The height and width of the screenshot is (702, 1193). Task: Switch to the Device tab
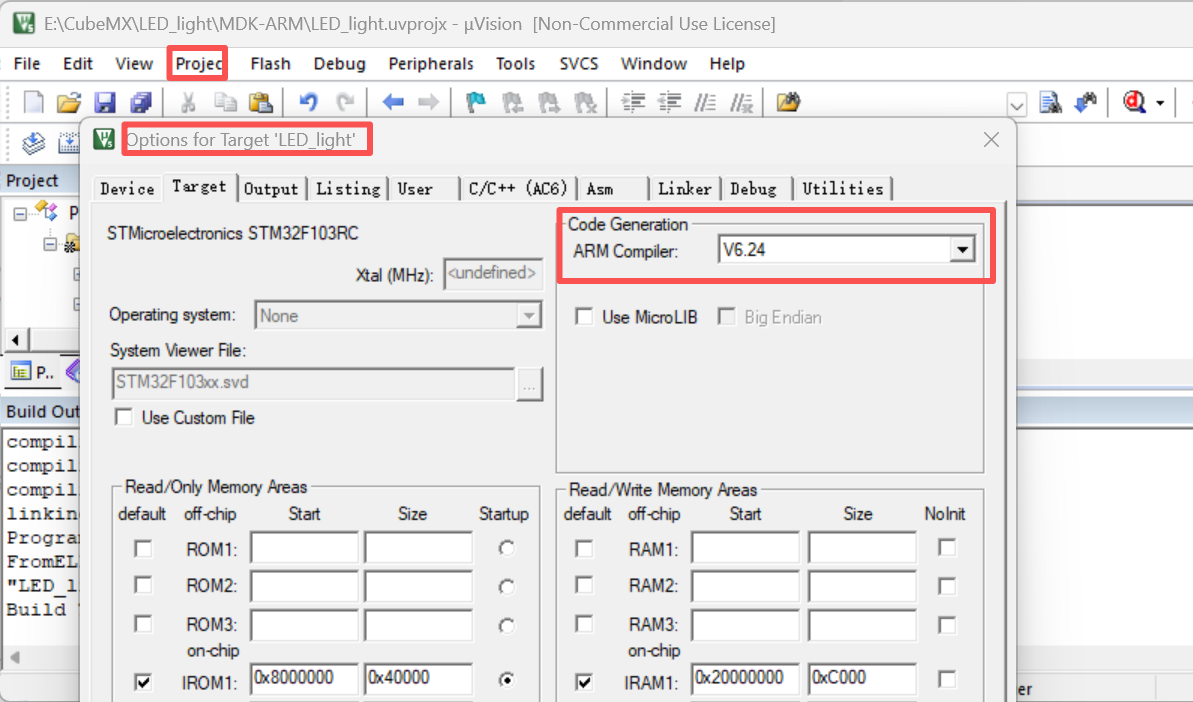pyautogui.click(x=127, y=189)
